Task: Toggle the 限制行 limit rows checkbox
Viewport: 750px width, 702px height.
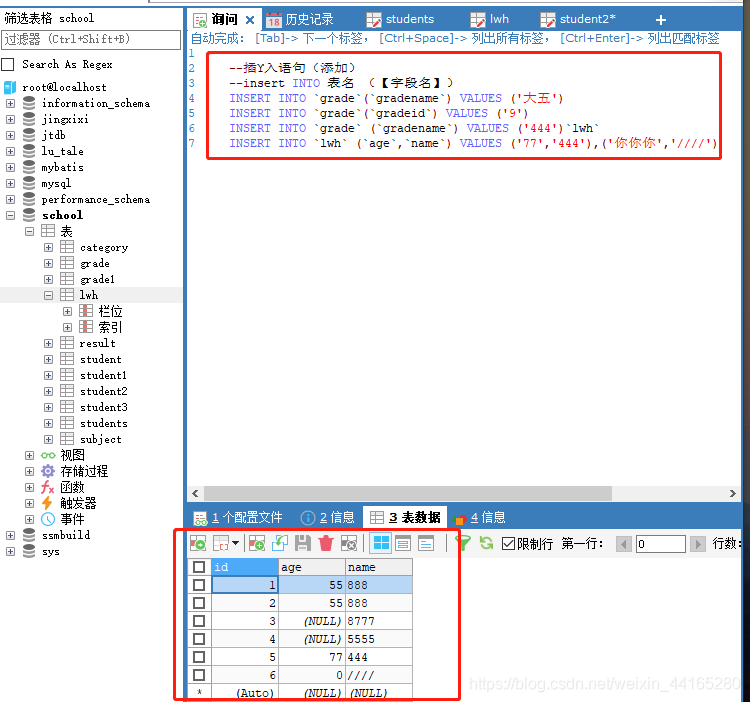Action: point(508,544)
